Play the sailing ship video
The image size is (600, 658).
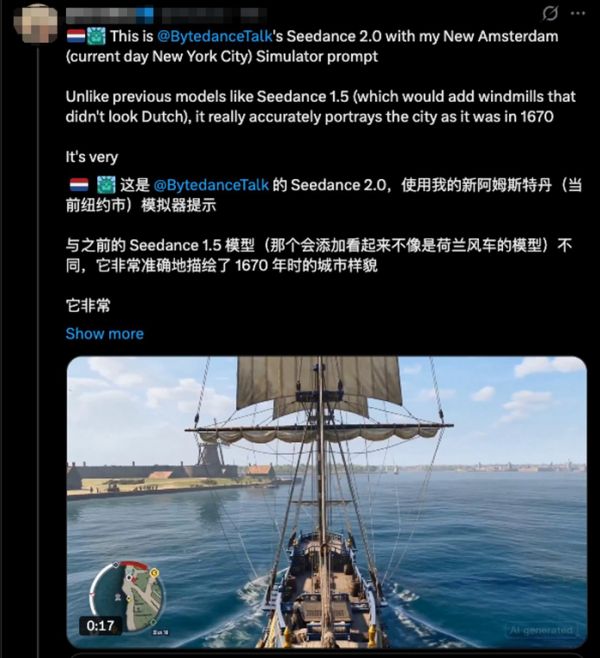coord(326,502)
